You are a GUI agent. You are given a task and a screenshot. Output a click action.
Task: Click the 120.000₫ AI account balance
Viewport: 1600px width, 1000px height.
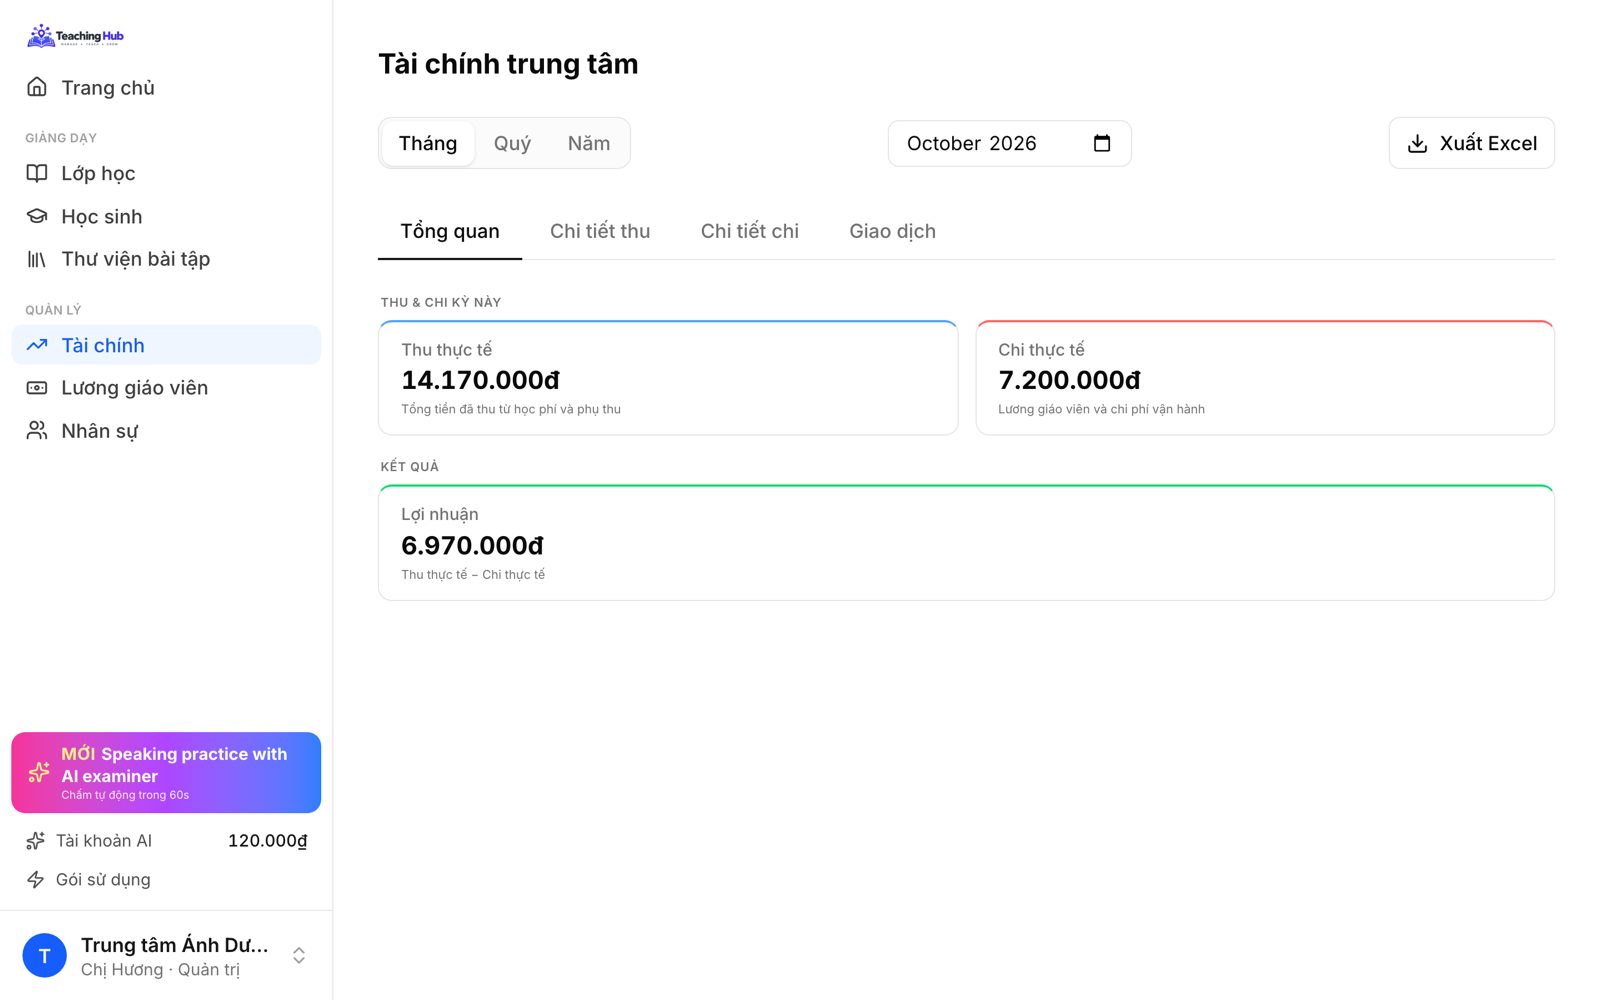pos(268,841)
